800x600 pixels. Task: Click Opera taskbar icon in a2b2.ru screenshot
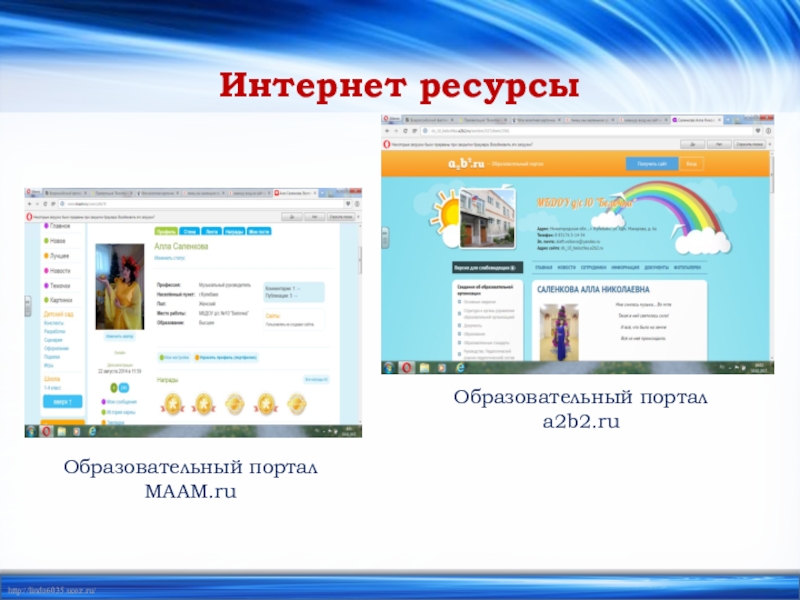pyautogui.click(x=407, y=367)
